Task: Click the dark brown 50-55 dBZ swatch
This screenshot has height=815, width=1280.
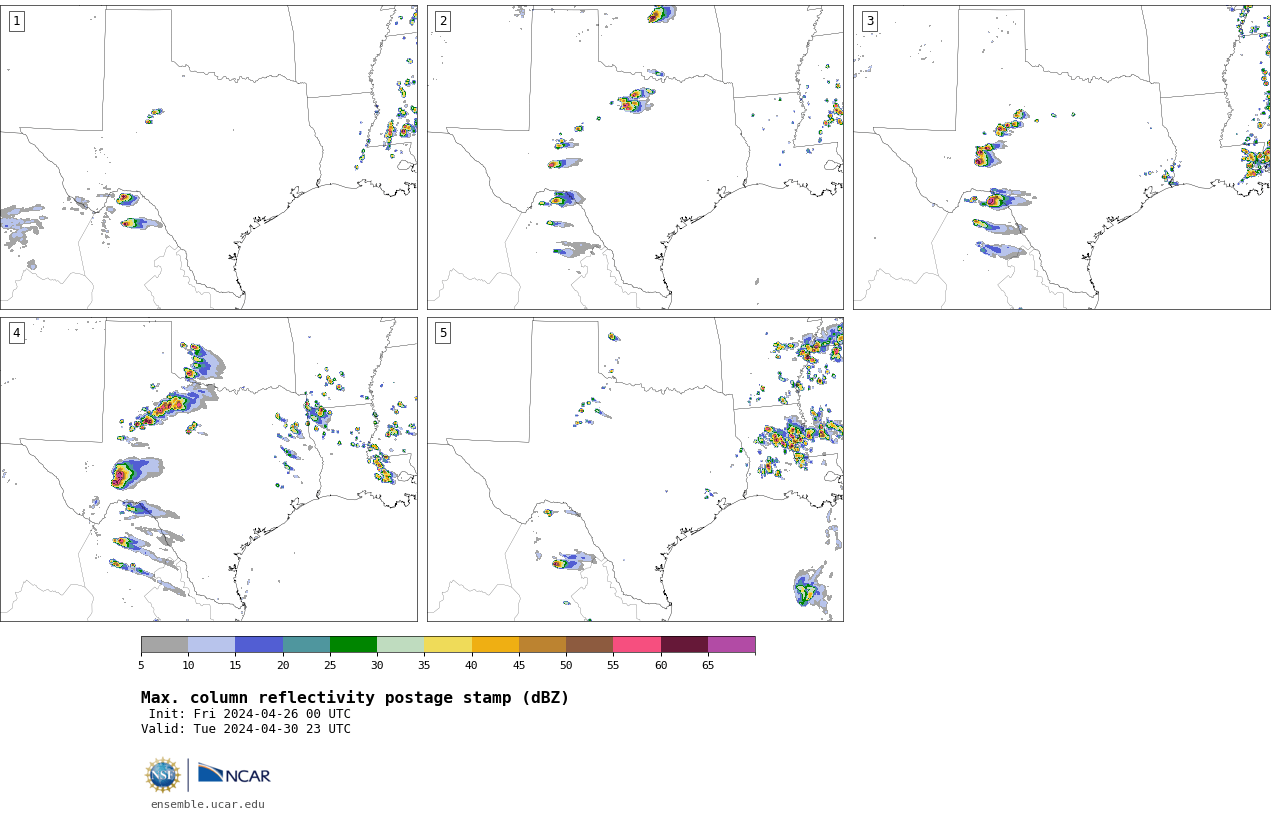Action: click(590, 644)
